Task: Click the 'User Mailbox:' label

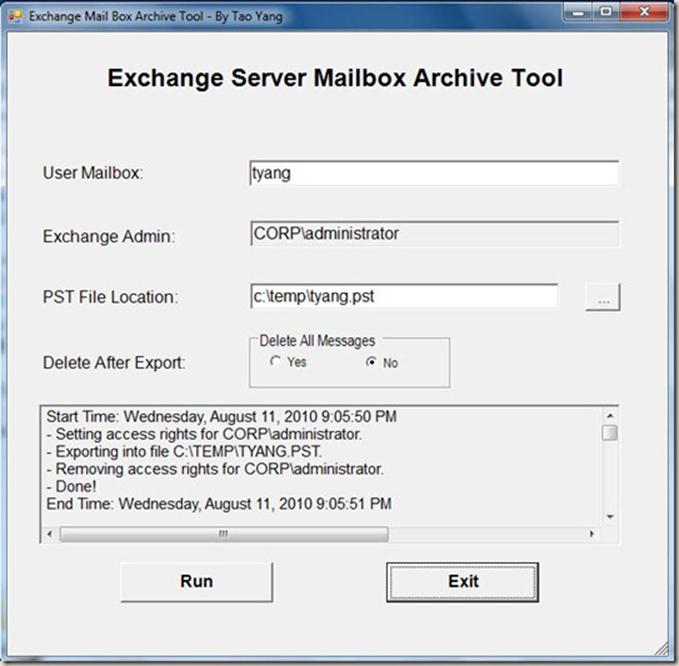Action: (x=93, y=173)
